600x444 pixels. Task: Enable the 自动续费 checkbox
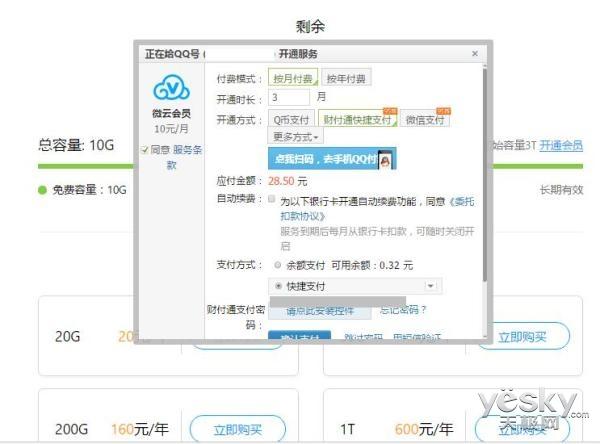pyautogui.click(x=271, y=199)
